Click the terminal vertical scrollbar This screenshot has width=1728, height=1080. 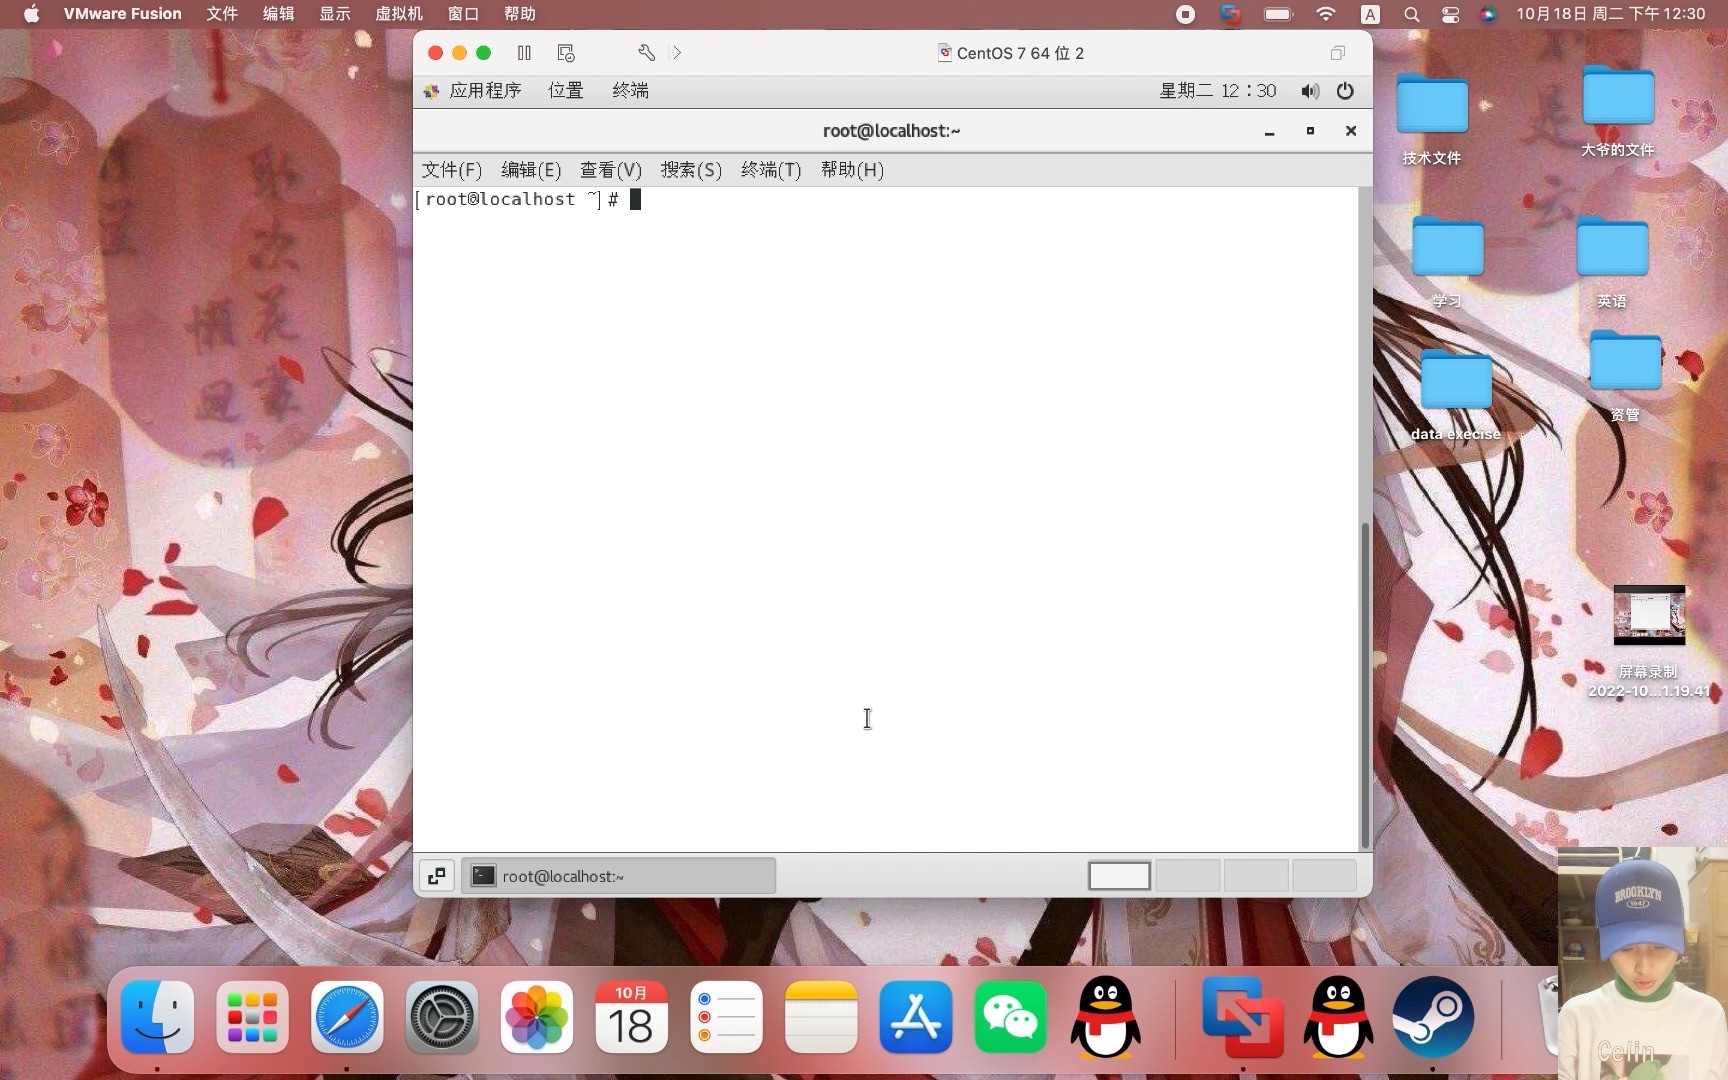click(1364, 685)
